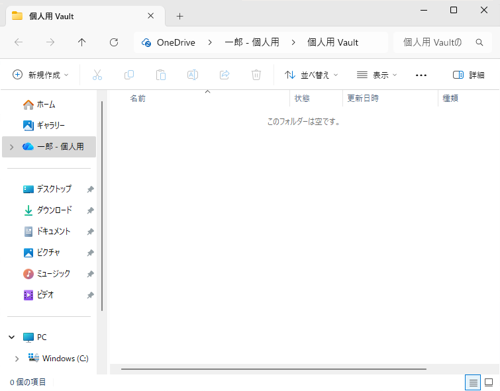Open the 並べ替え sort dropdown

(311, 75)
